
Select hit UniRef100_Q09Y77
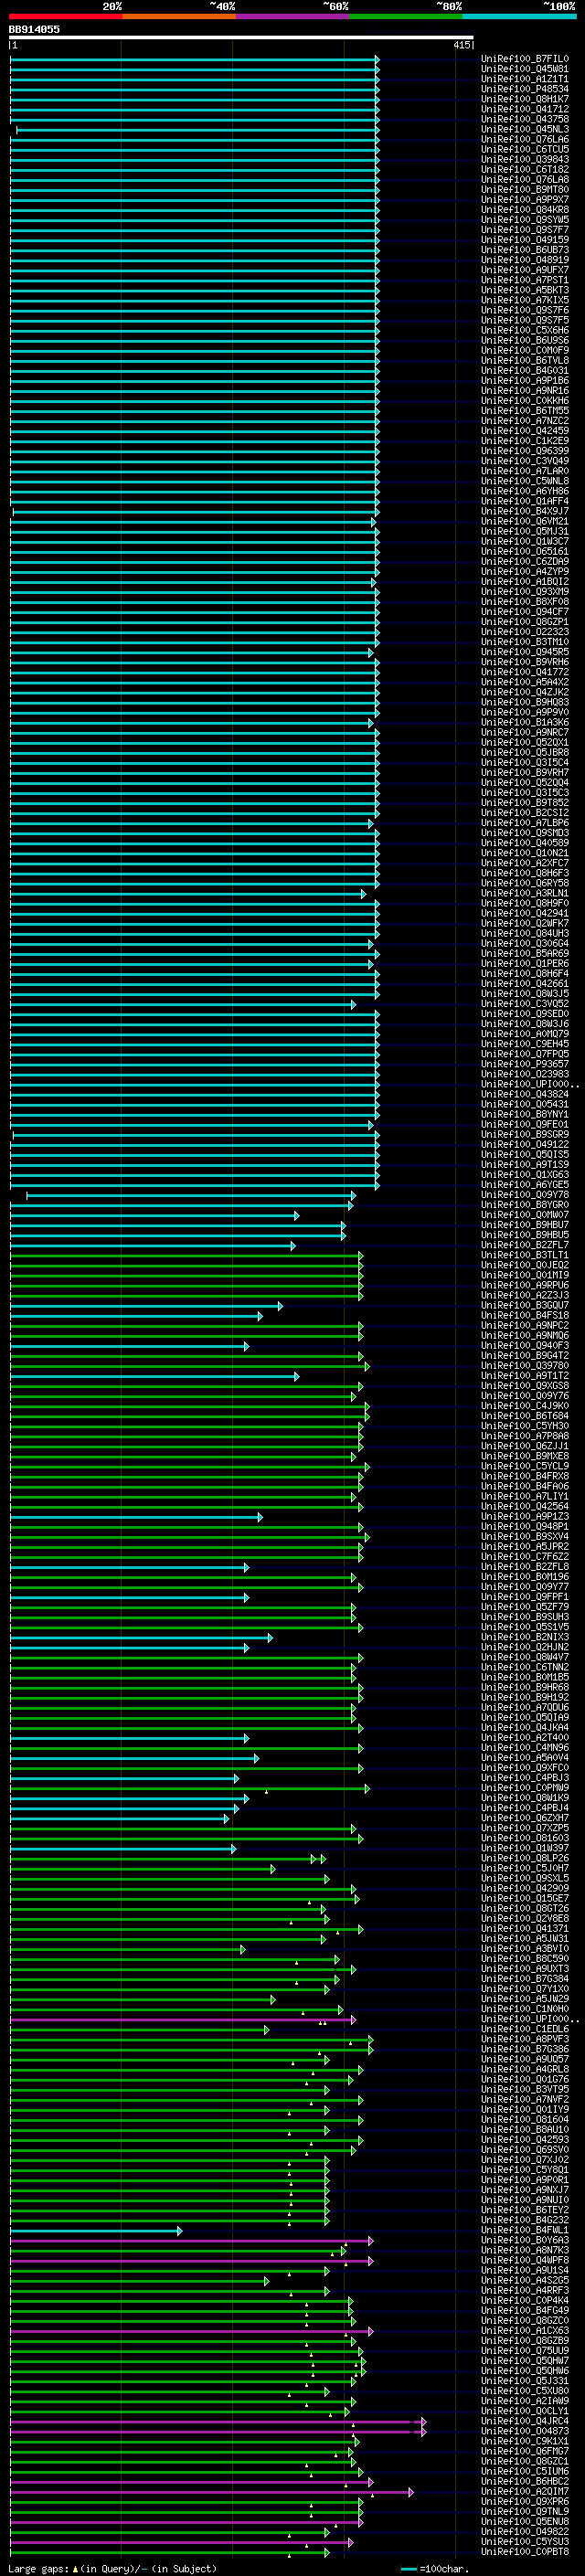[524, 1587]
